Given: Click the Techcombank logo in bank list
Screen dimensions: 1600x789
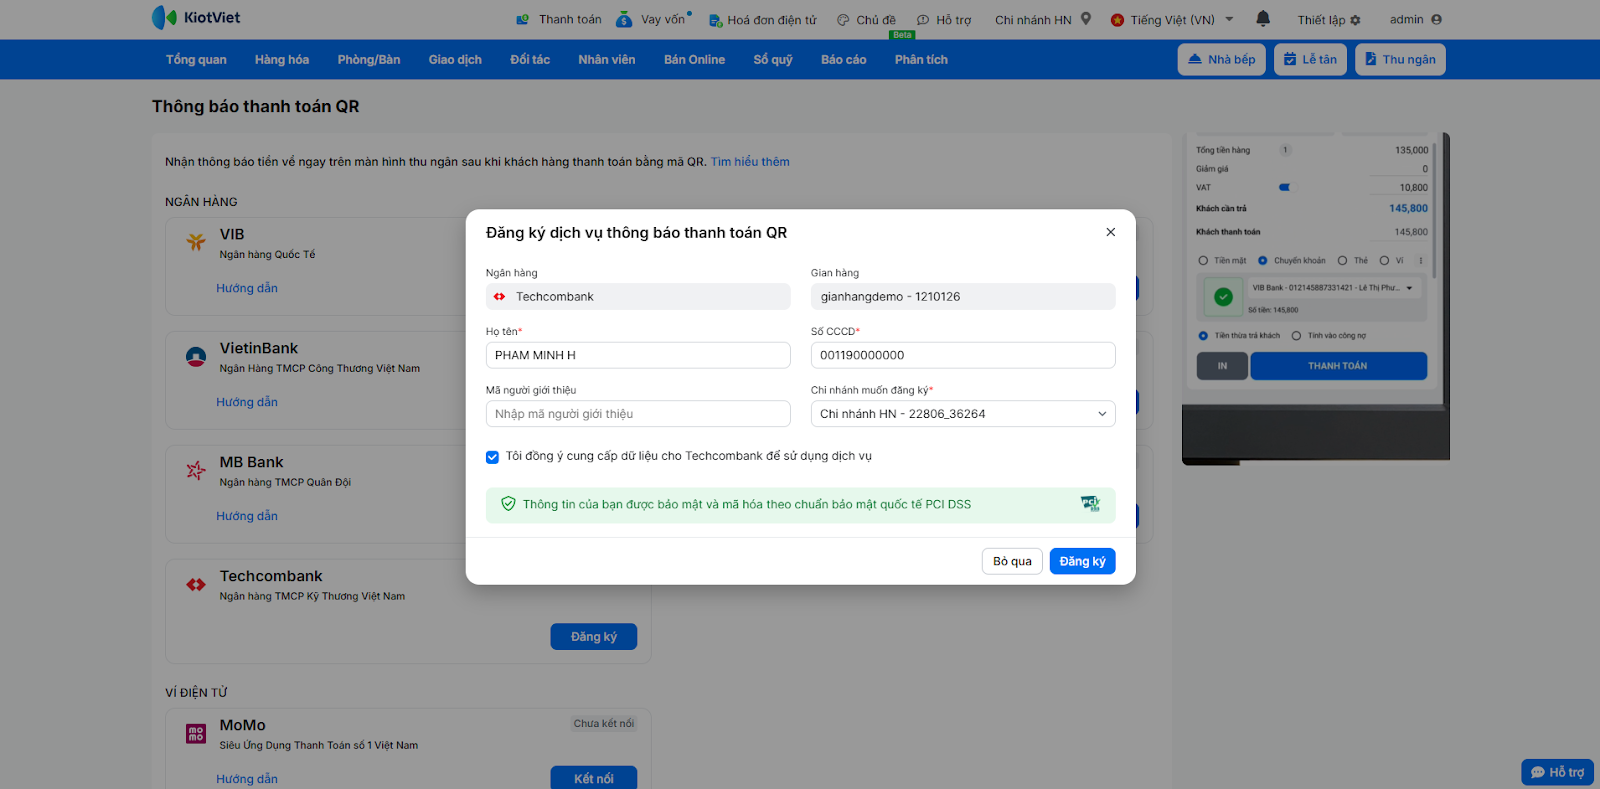Looking at the screenshot, I should point(196,584).
